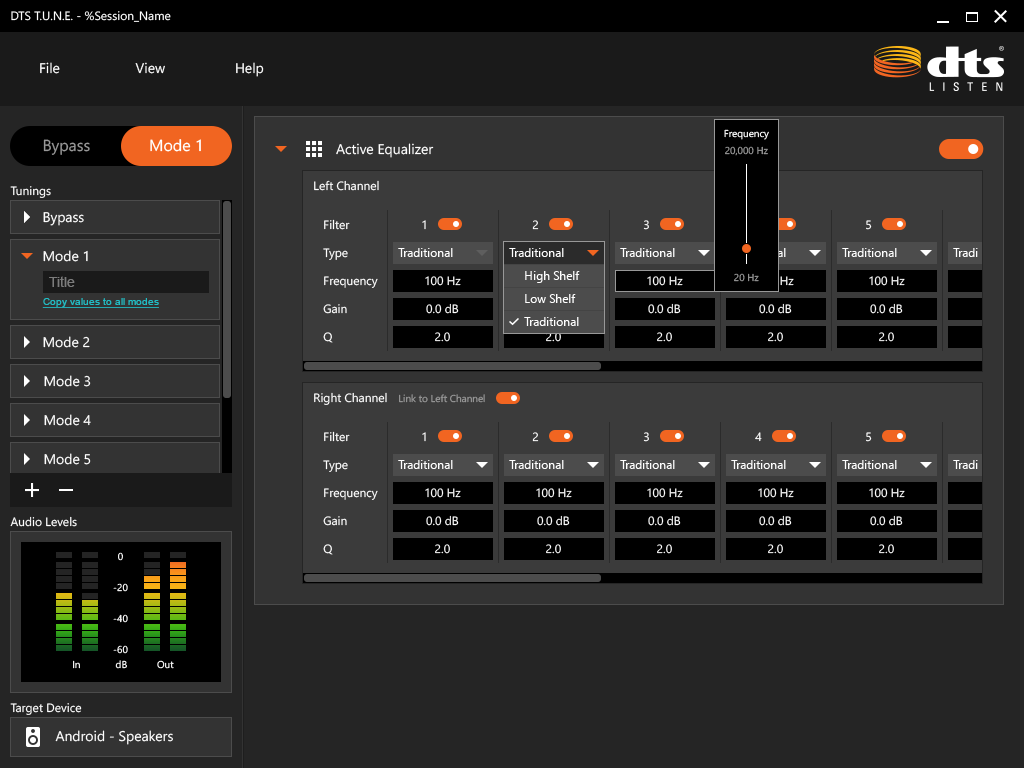The height and width of the screenshot is (768, 1024).
Task: Expand the Mode 3 tuning
Action: 27,381
